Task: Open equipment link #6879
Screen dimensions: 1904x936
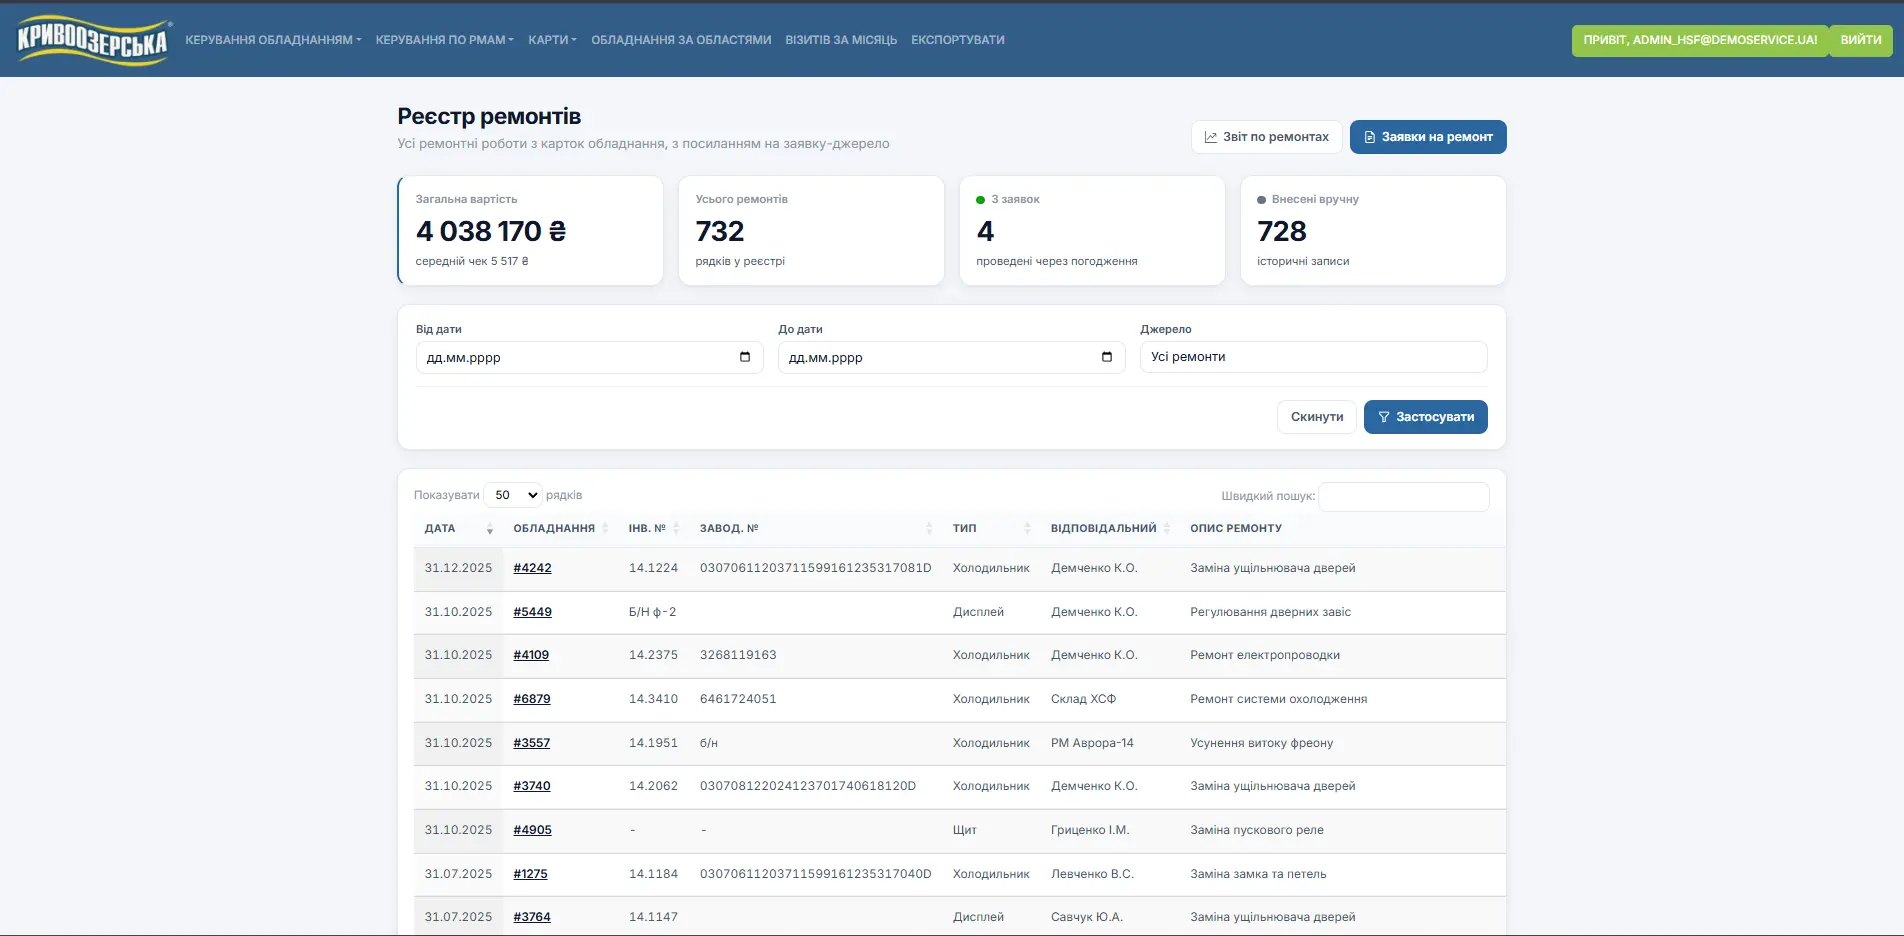Action: [532, 699]
